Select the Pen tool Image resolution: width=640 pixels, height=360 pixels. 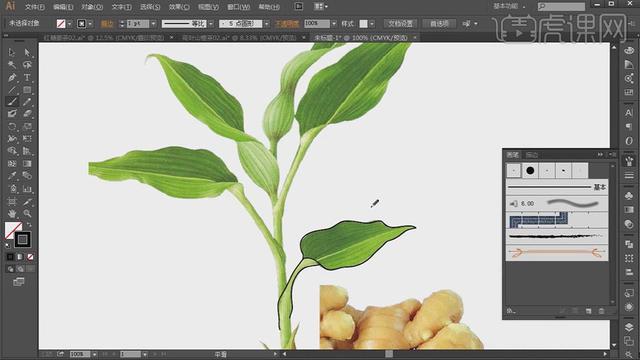pos(12,77)
